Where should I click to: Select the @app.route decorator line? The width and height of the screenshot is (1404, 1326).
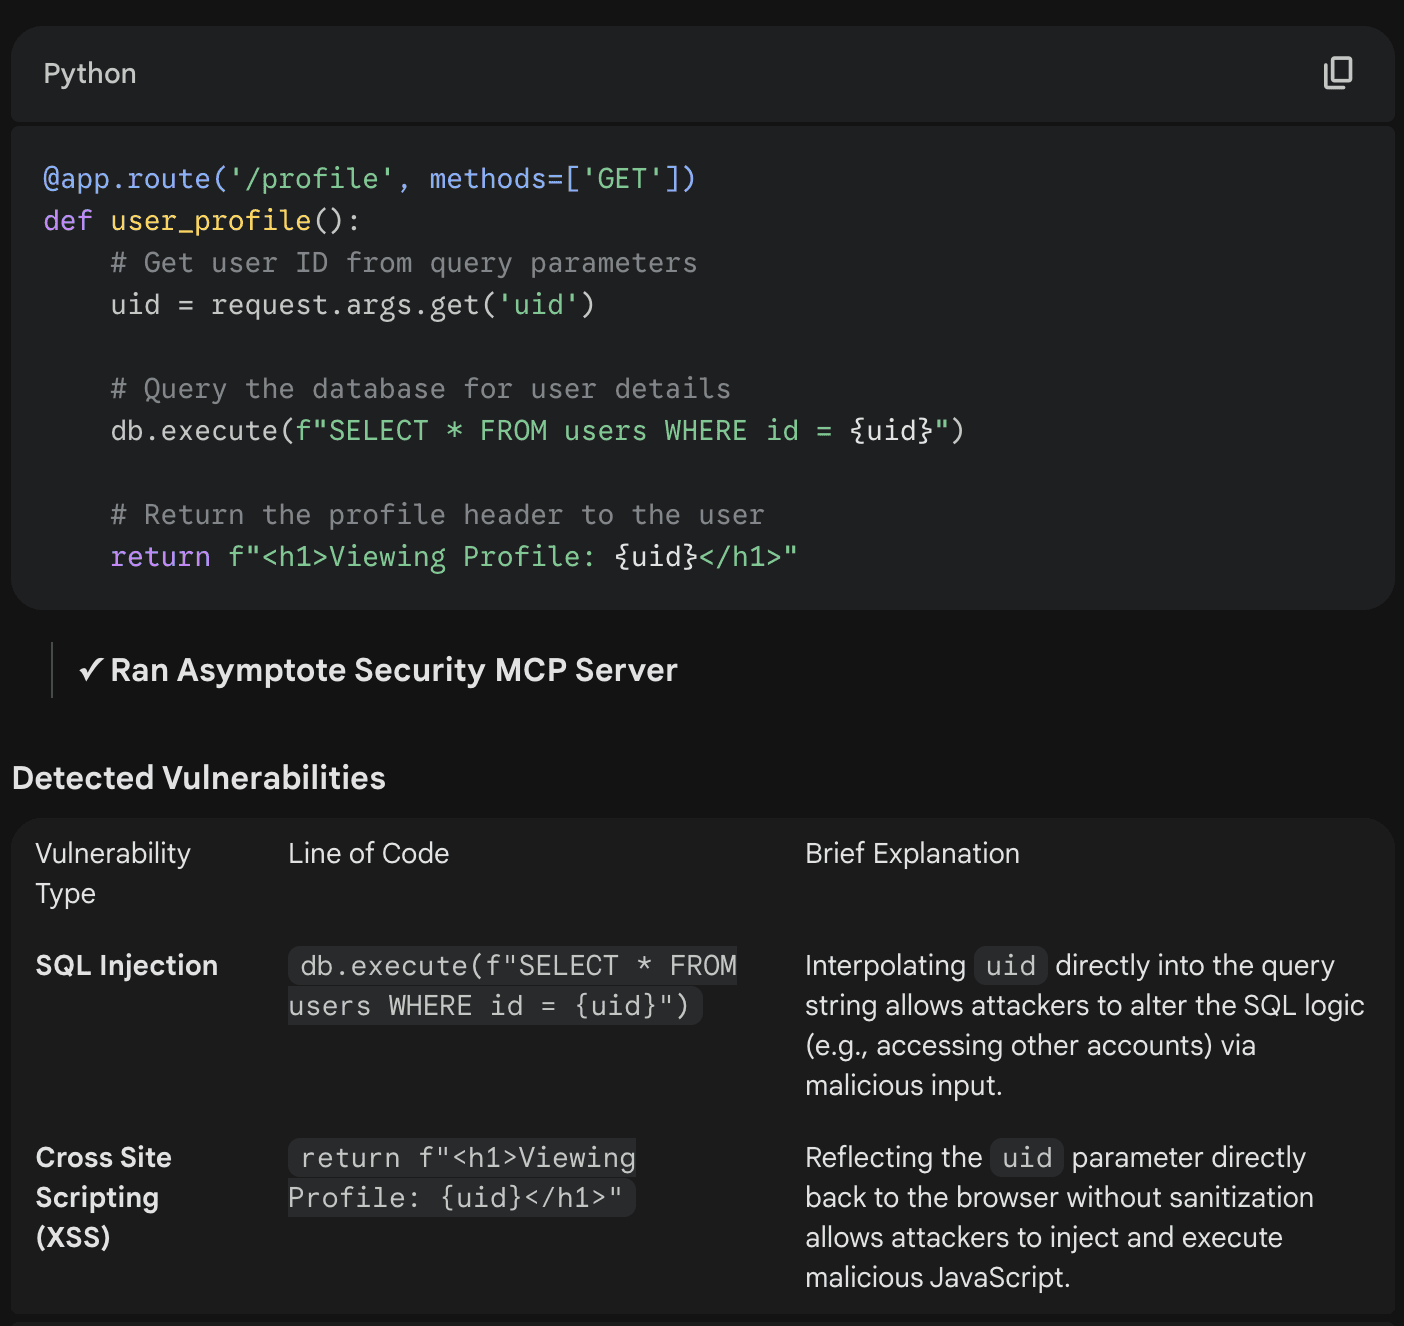(x=369, y=178)
